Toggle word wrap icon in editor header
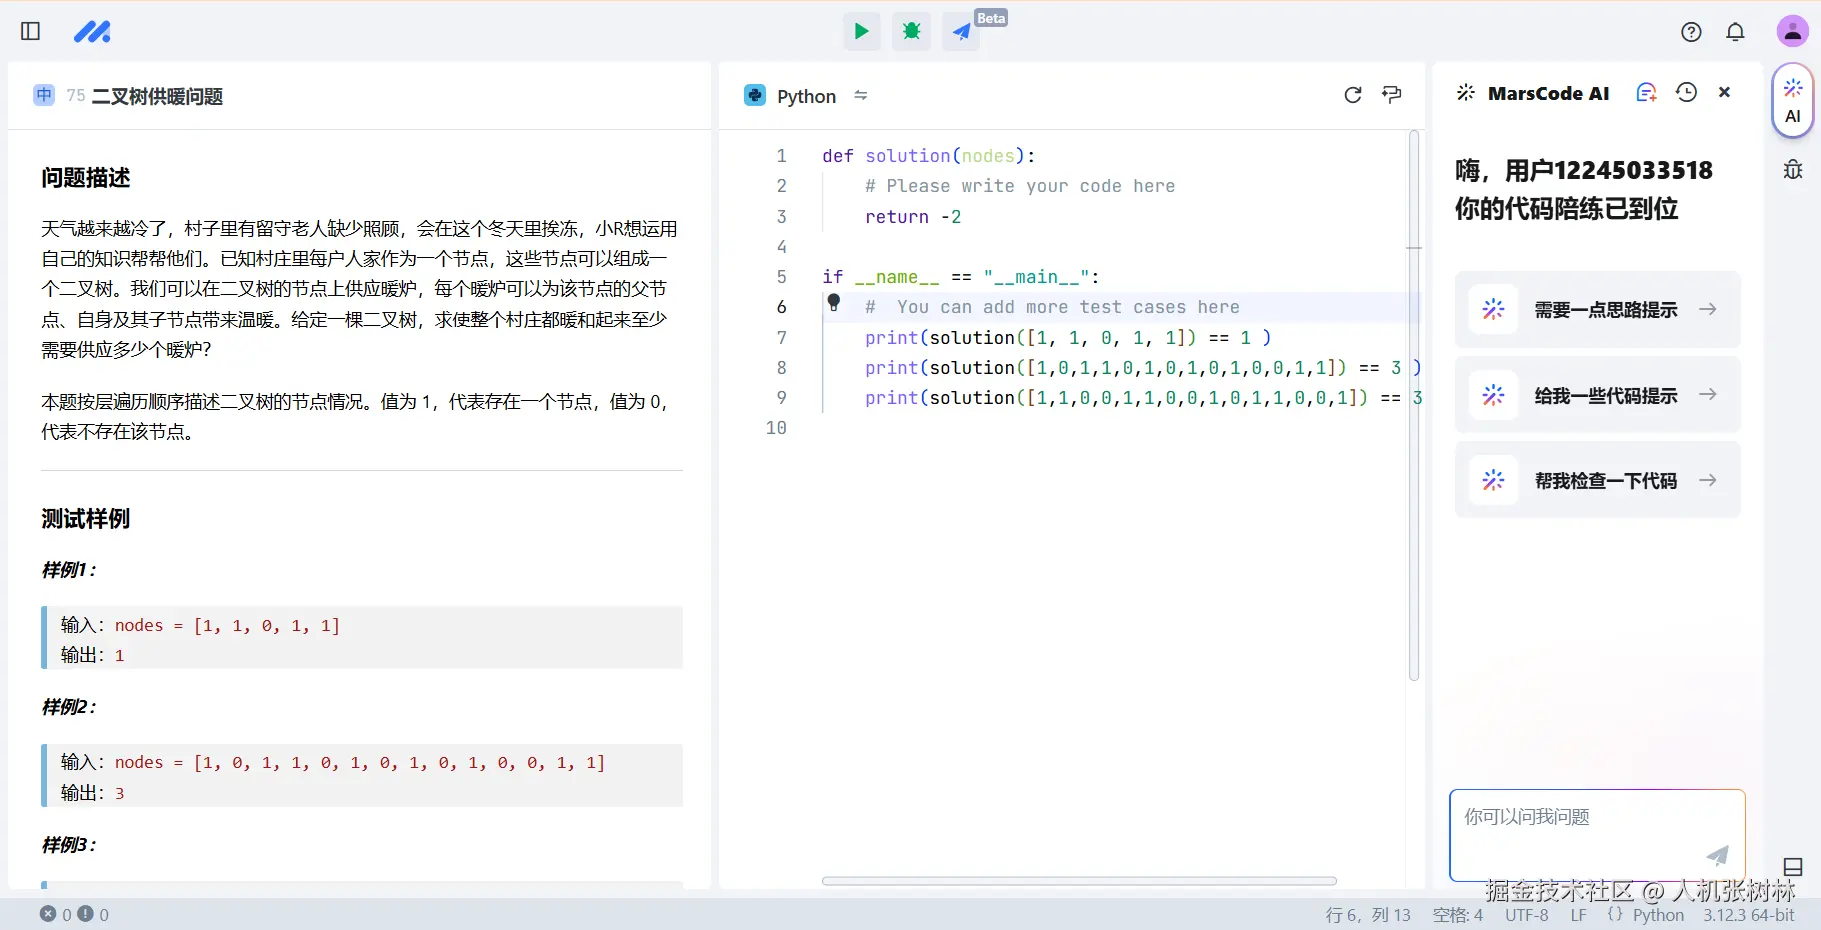 tap(1391, 95)
